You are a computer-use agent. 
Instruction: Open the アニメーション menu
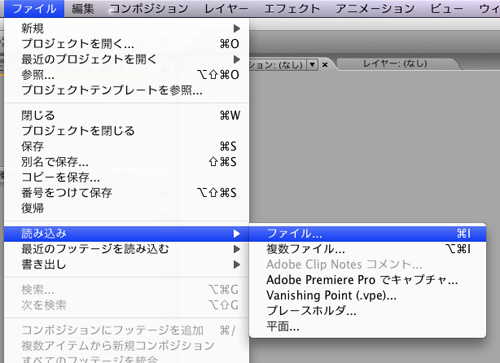pos(375,9)
